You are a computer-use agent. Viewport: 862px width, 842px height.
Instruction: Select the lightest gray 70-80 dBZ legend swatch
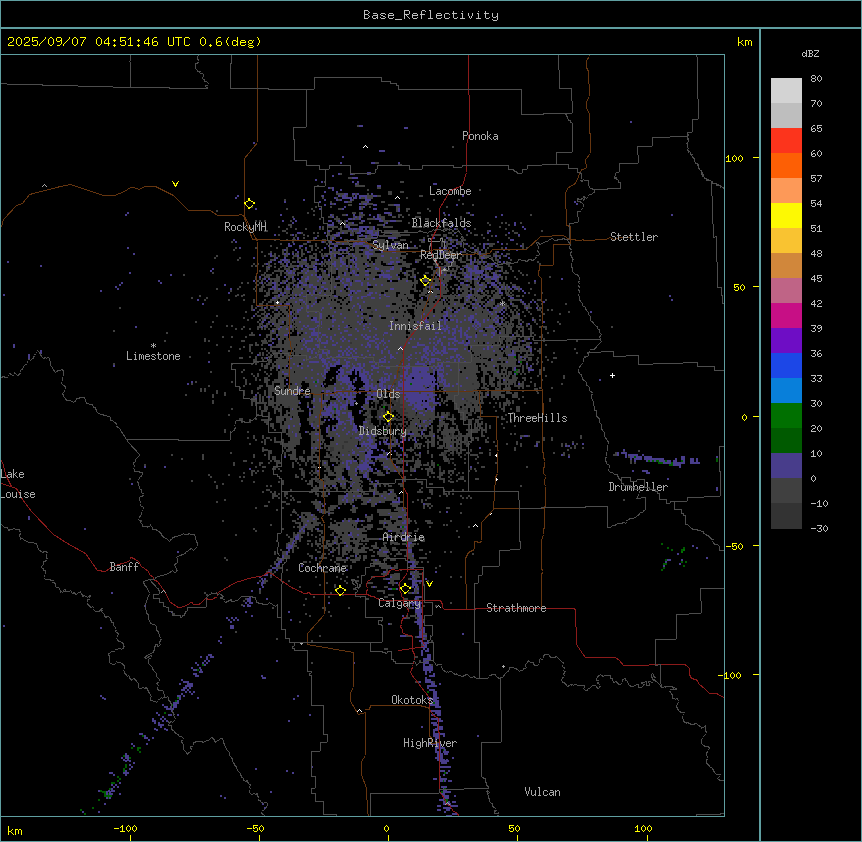tap(786, 91)
